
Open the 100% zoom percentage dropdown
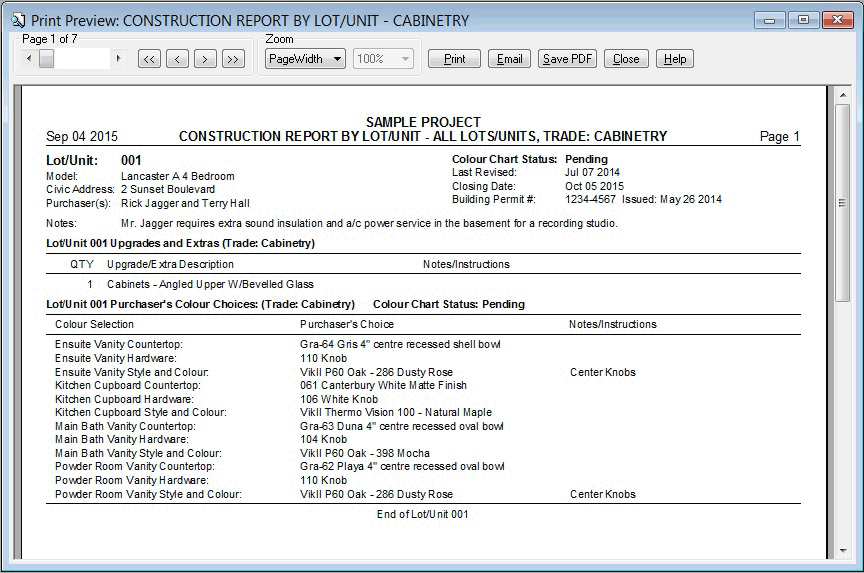point(383,59)
